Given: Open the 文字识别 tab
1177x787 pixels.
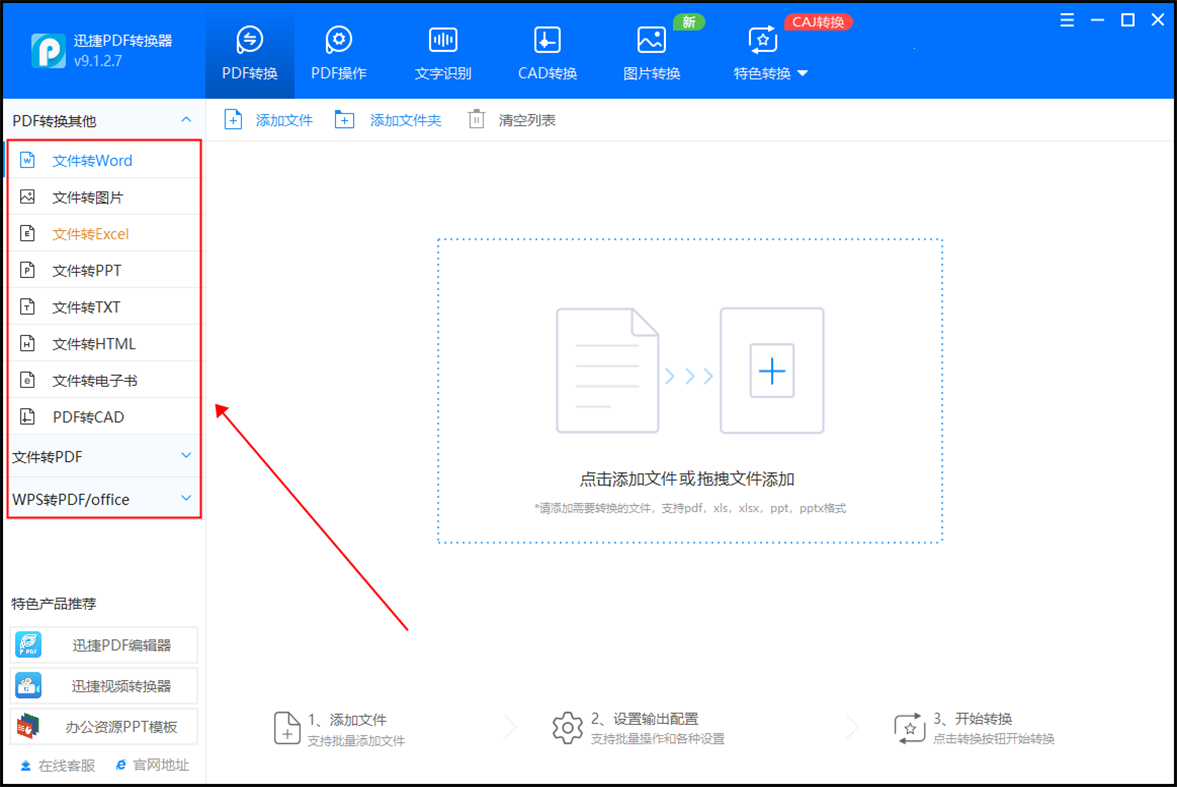Looking at the screenshot, I should (443, 53).
